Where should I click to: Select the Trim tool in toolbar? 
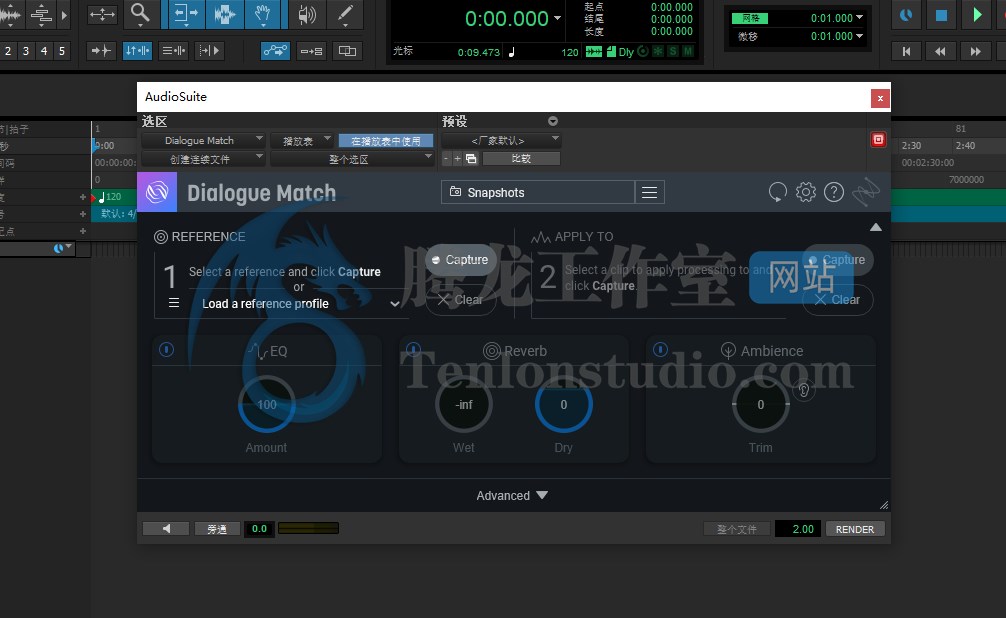(185, 13)
